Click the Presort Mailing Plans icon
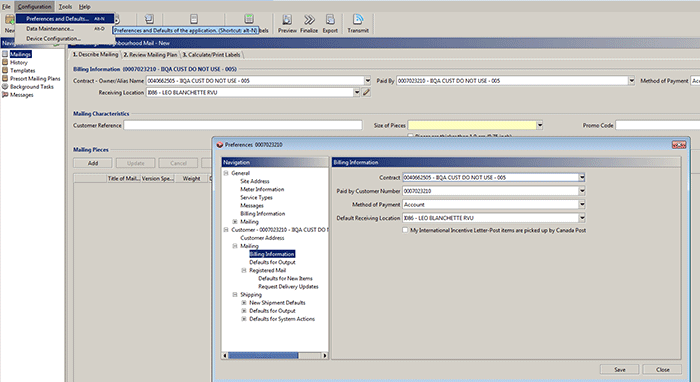Viewport: 700px width, 382px height. pos(5,78)
